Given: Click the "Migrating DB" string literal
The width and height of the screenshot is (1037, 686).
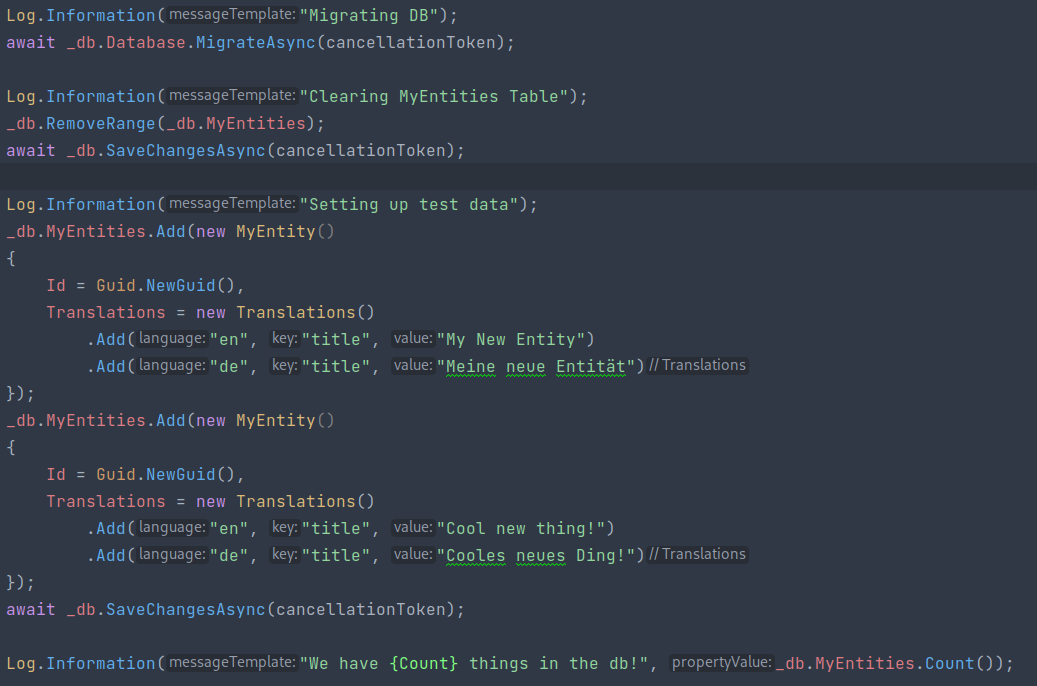Looking at the screenshot, I should [x=370, y=16].
